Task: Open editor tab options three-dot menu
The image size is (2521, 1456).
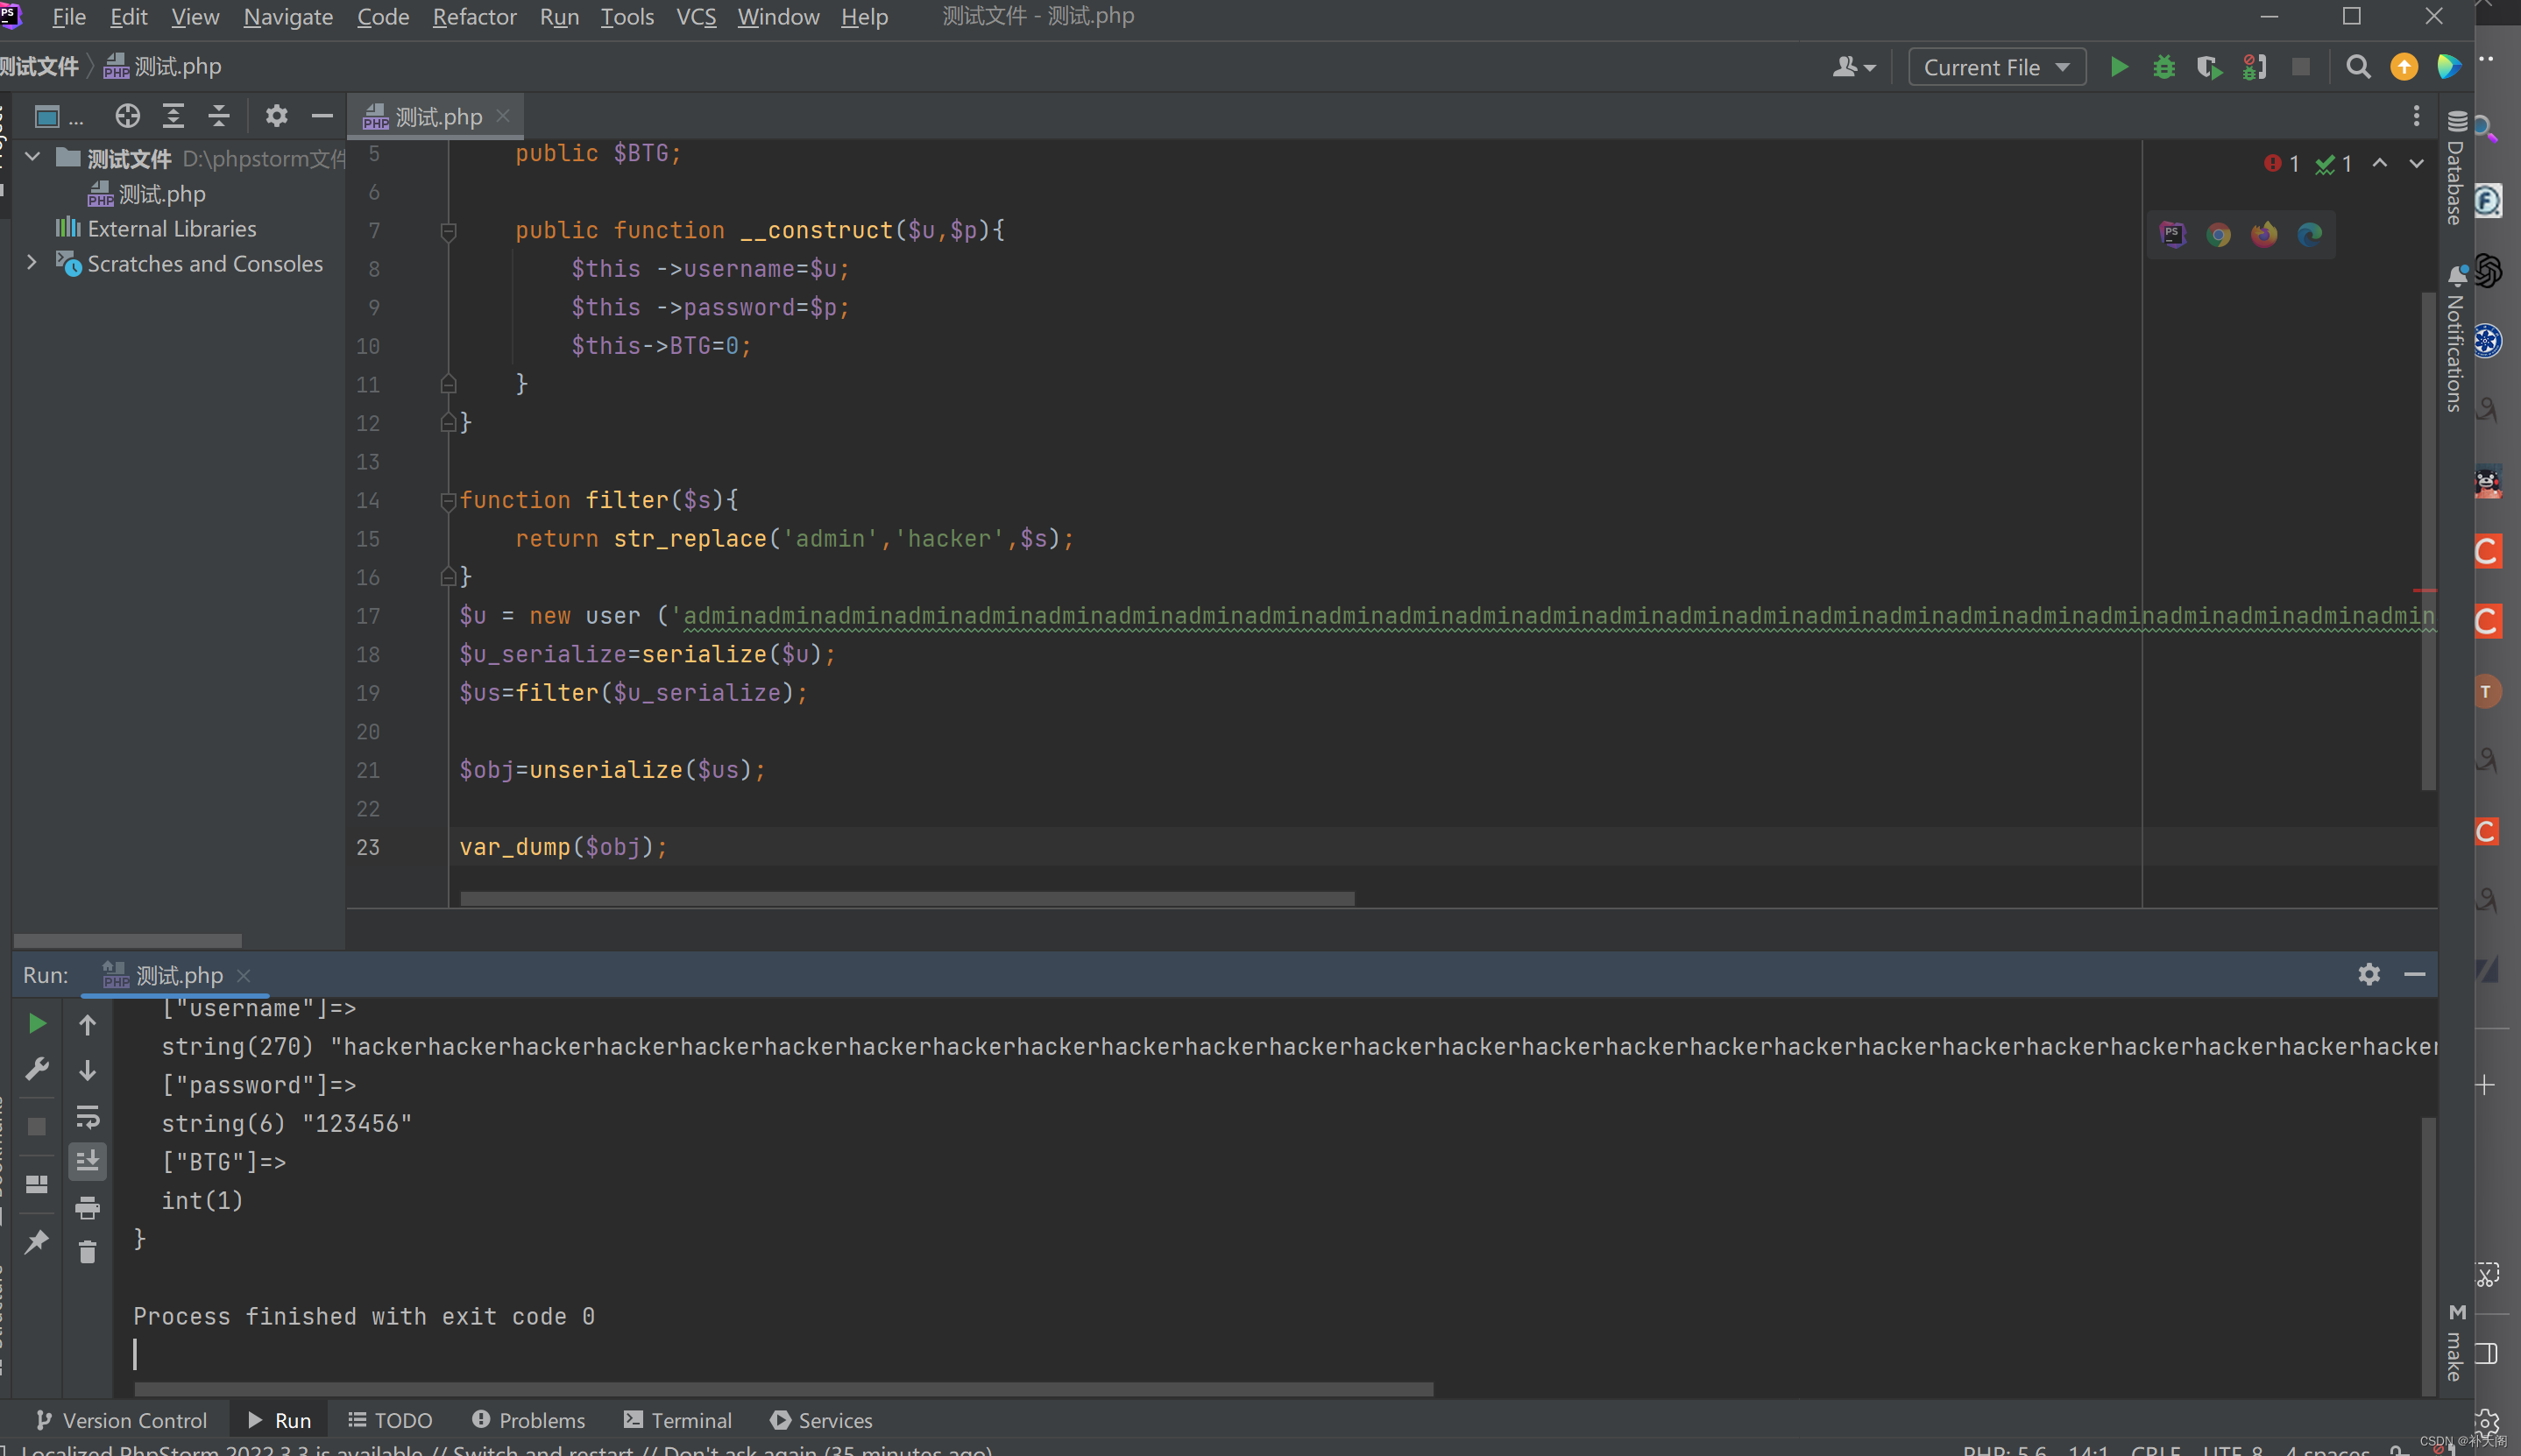Action: 2416,116
